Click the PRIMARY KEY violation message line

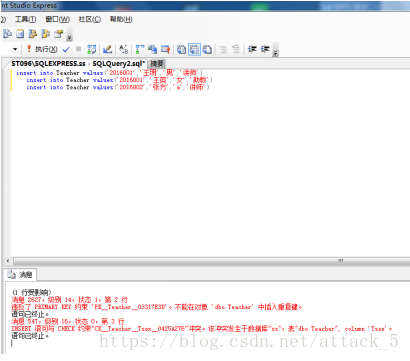pyautogui.click(x=157, y=307)
